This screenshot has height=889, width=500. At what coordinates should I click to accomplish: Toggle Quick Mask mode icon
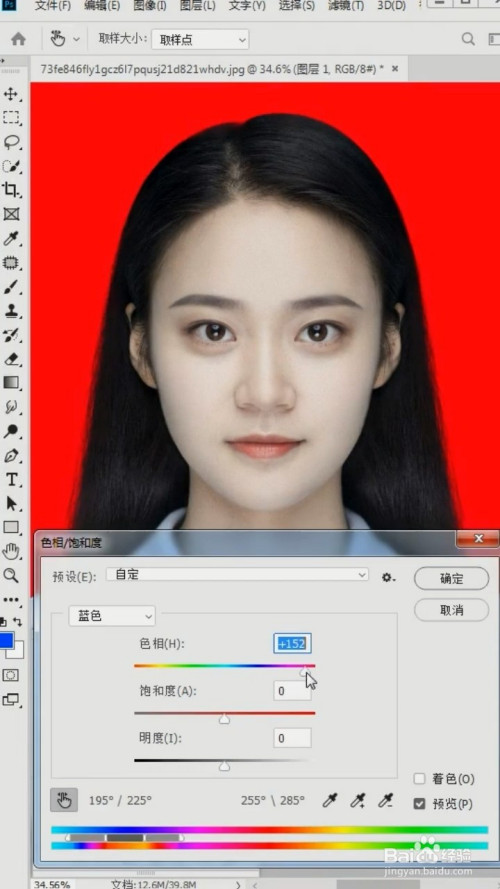click(11, 675)
